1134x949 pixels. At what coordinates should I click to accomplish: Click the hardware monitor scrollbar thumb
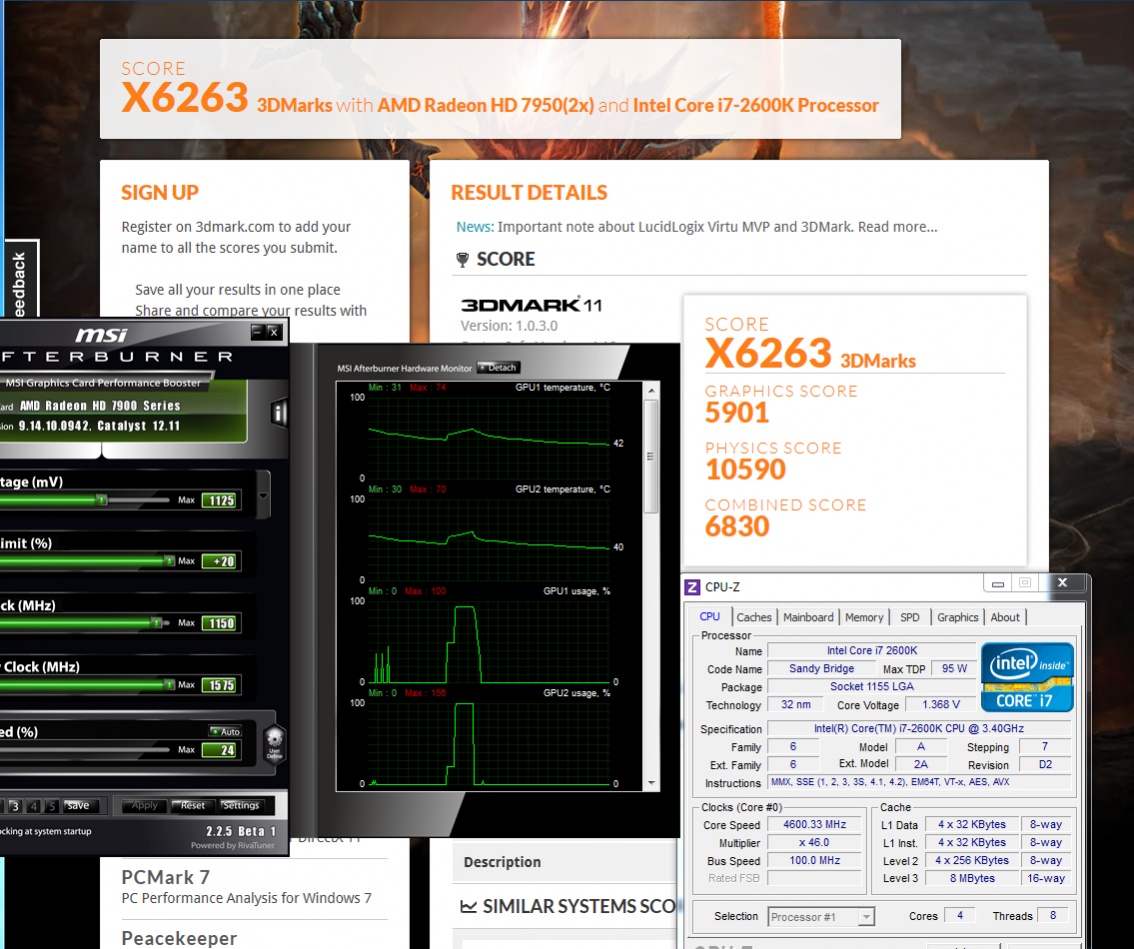(x=652, y=456)
